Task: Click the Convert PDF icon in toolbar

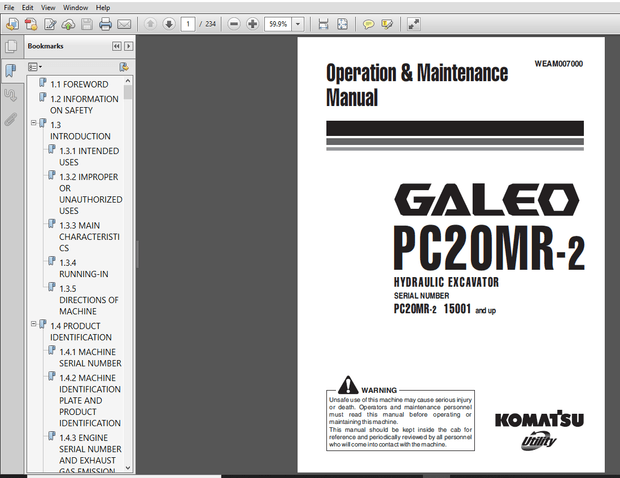Action: 31,24
